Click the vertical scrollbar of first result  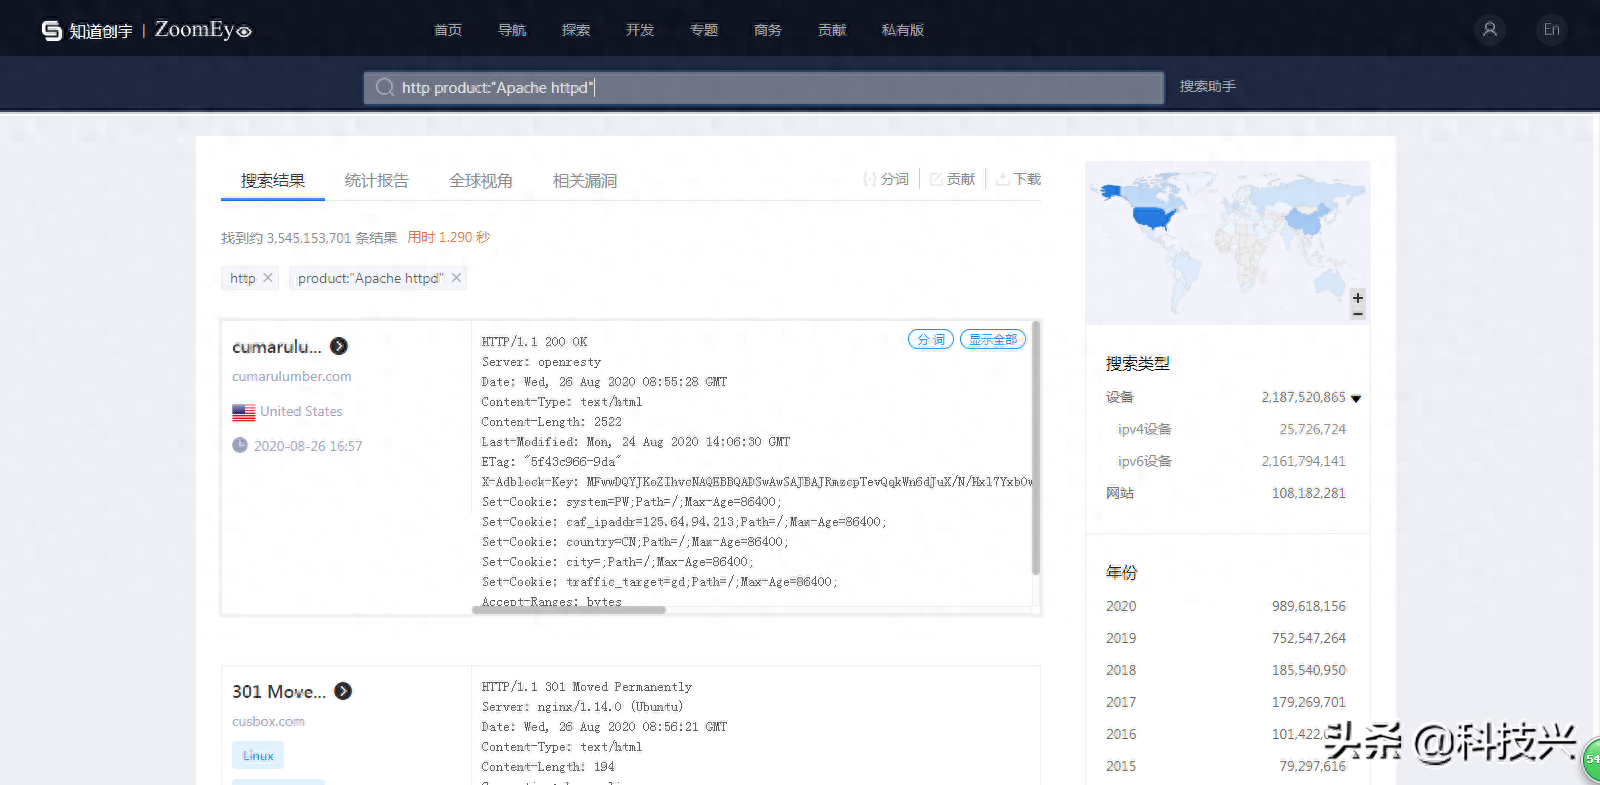1036,448
